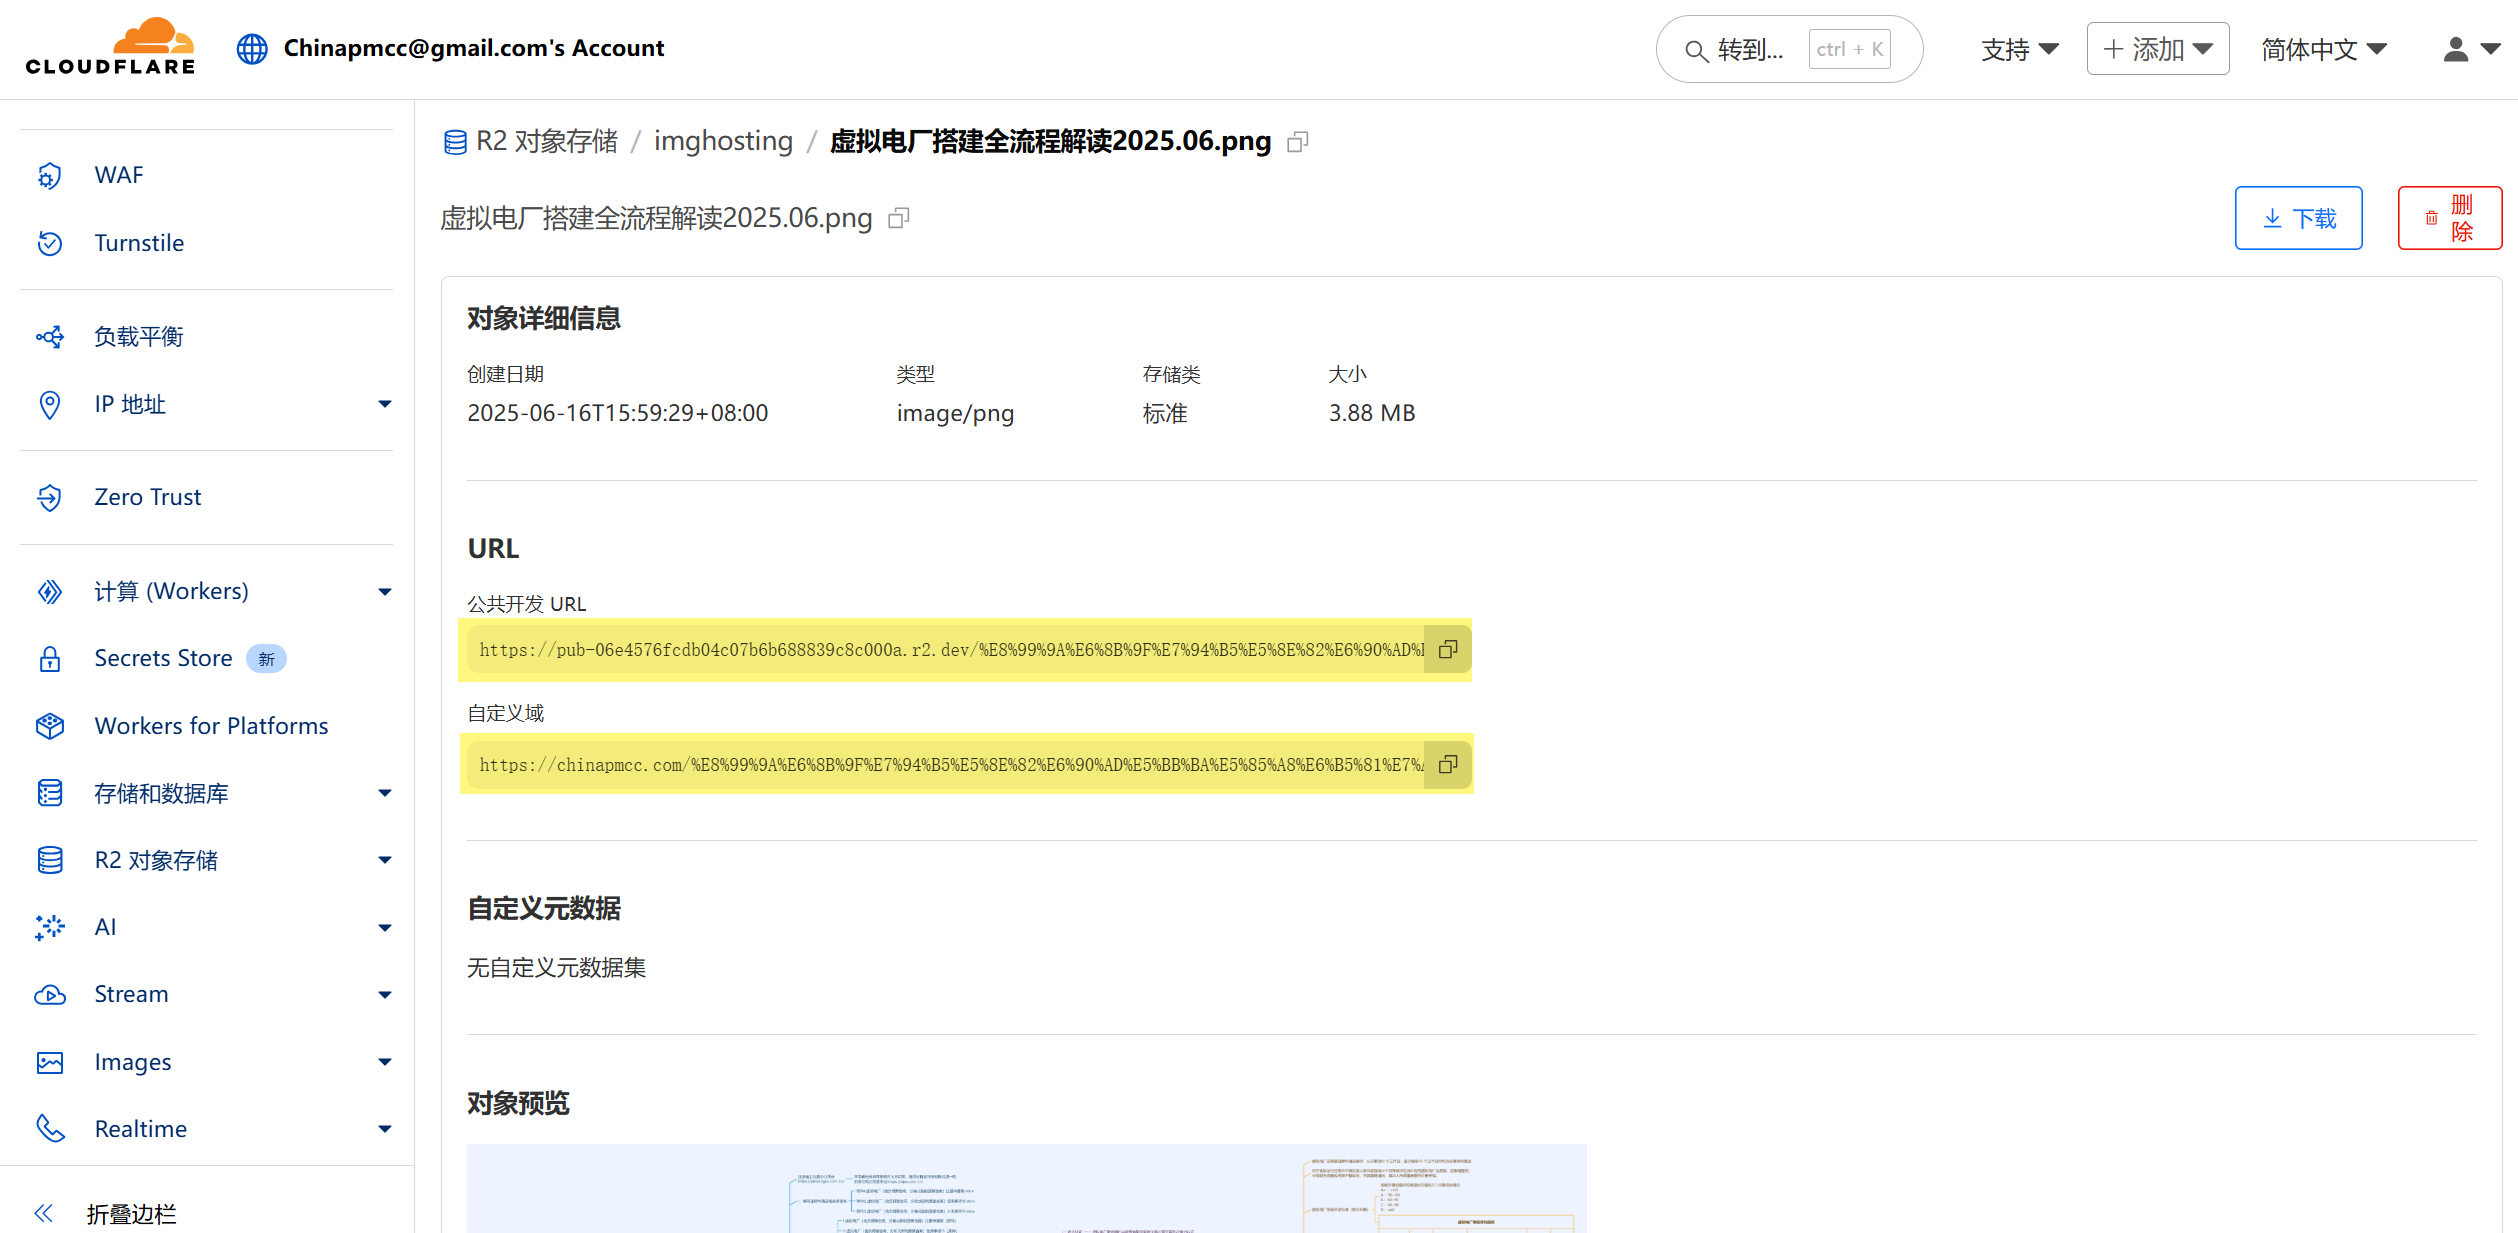
Task: Open the user account profile menu
Action: click(x=2469, y=49)
